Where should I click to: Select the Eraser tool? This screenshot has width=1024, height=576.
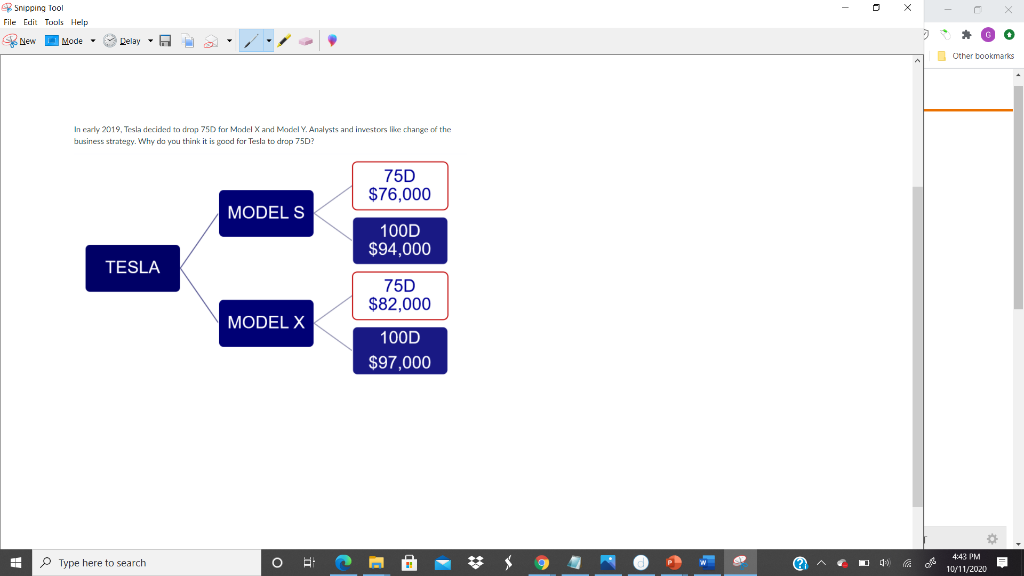point(306,40)
